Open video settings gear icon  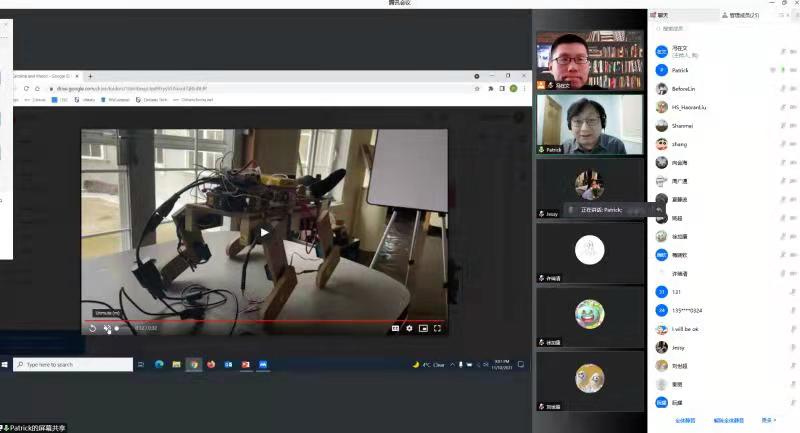coord(409,328)
